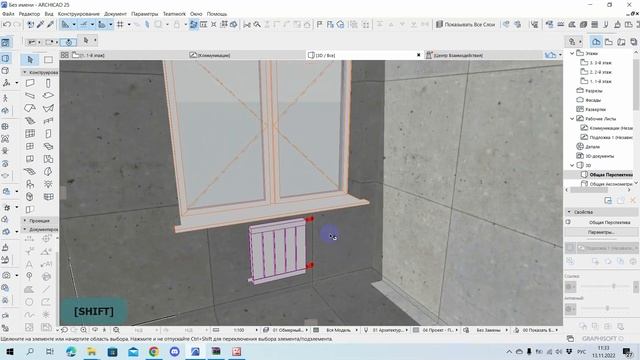
Task: Open the Teamwork menu
Action: coord(174,14)
